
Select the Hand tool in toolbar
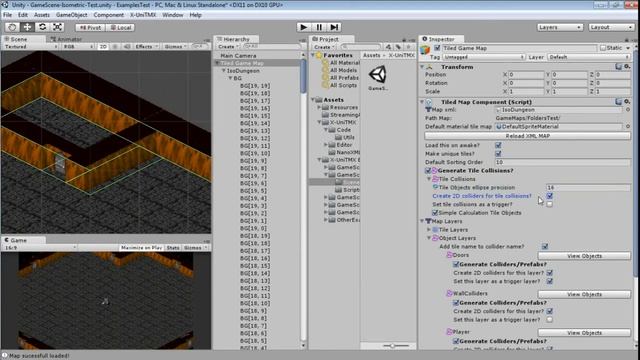[12, 27]
